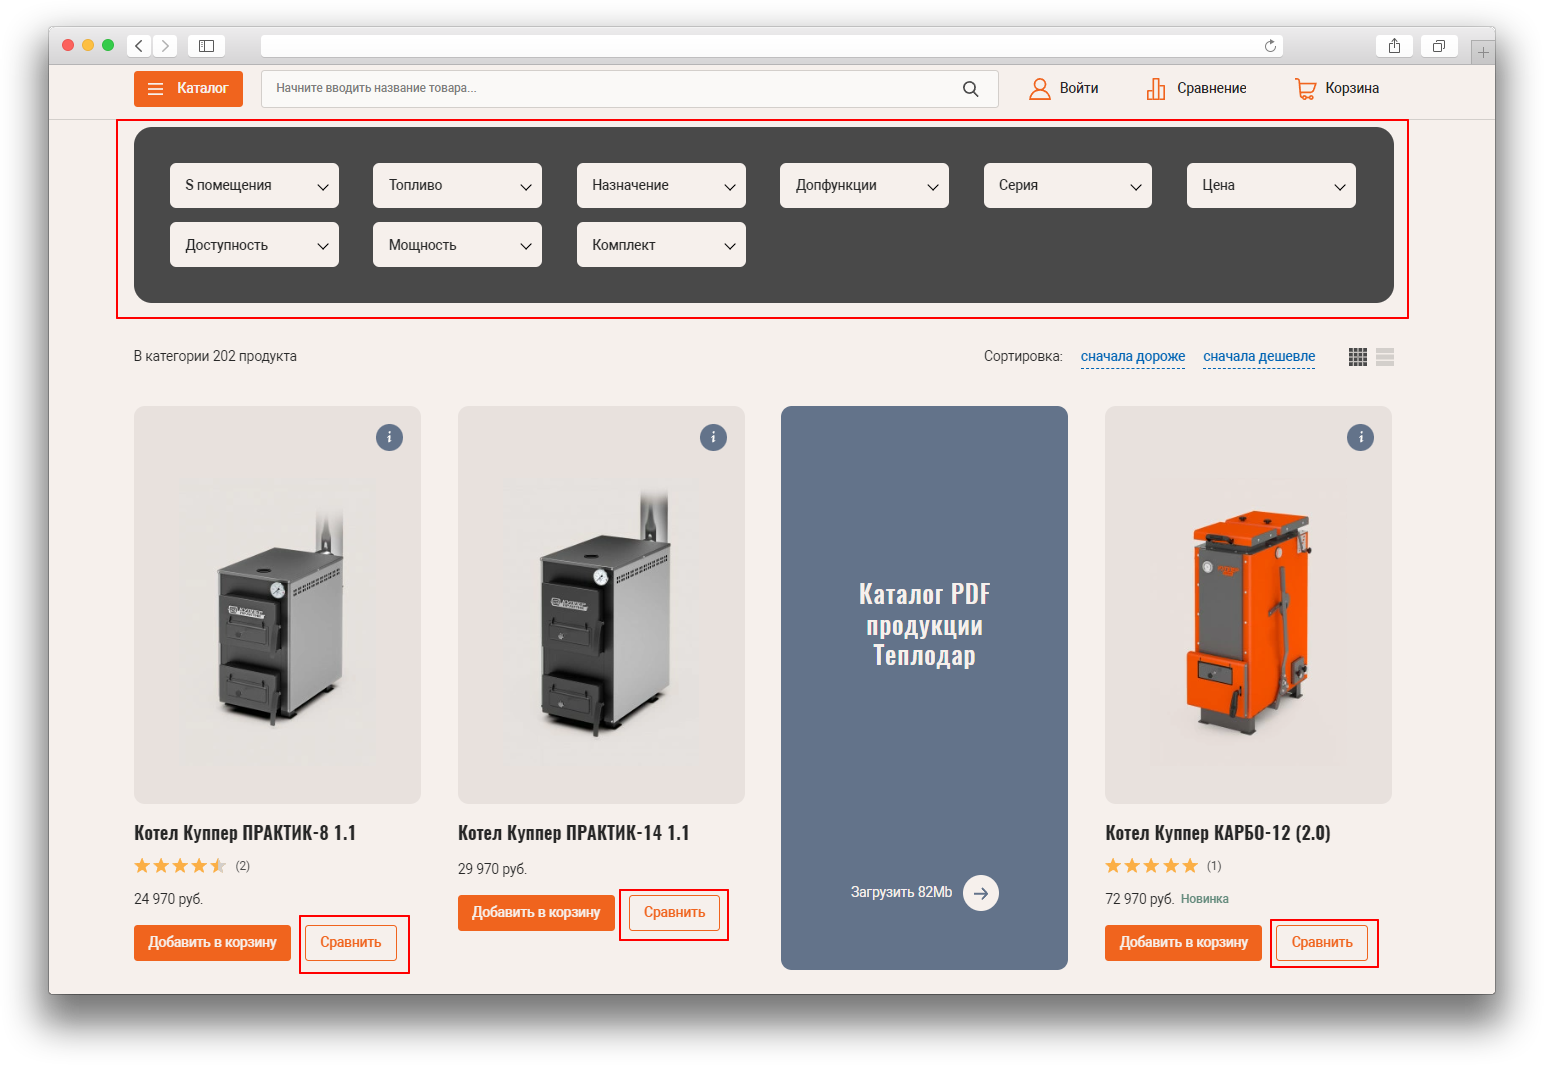Click the 29 970 руб. price
Image resolution: width=1544 pixels, height=1065 pixels.
(492, 869)
